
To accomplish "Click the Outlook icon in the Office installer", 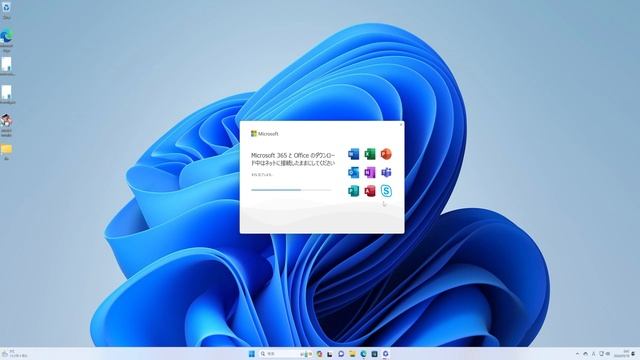I will pyautogui.click(x=353, y=172).
